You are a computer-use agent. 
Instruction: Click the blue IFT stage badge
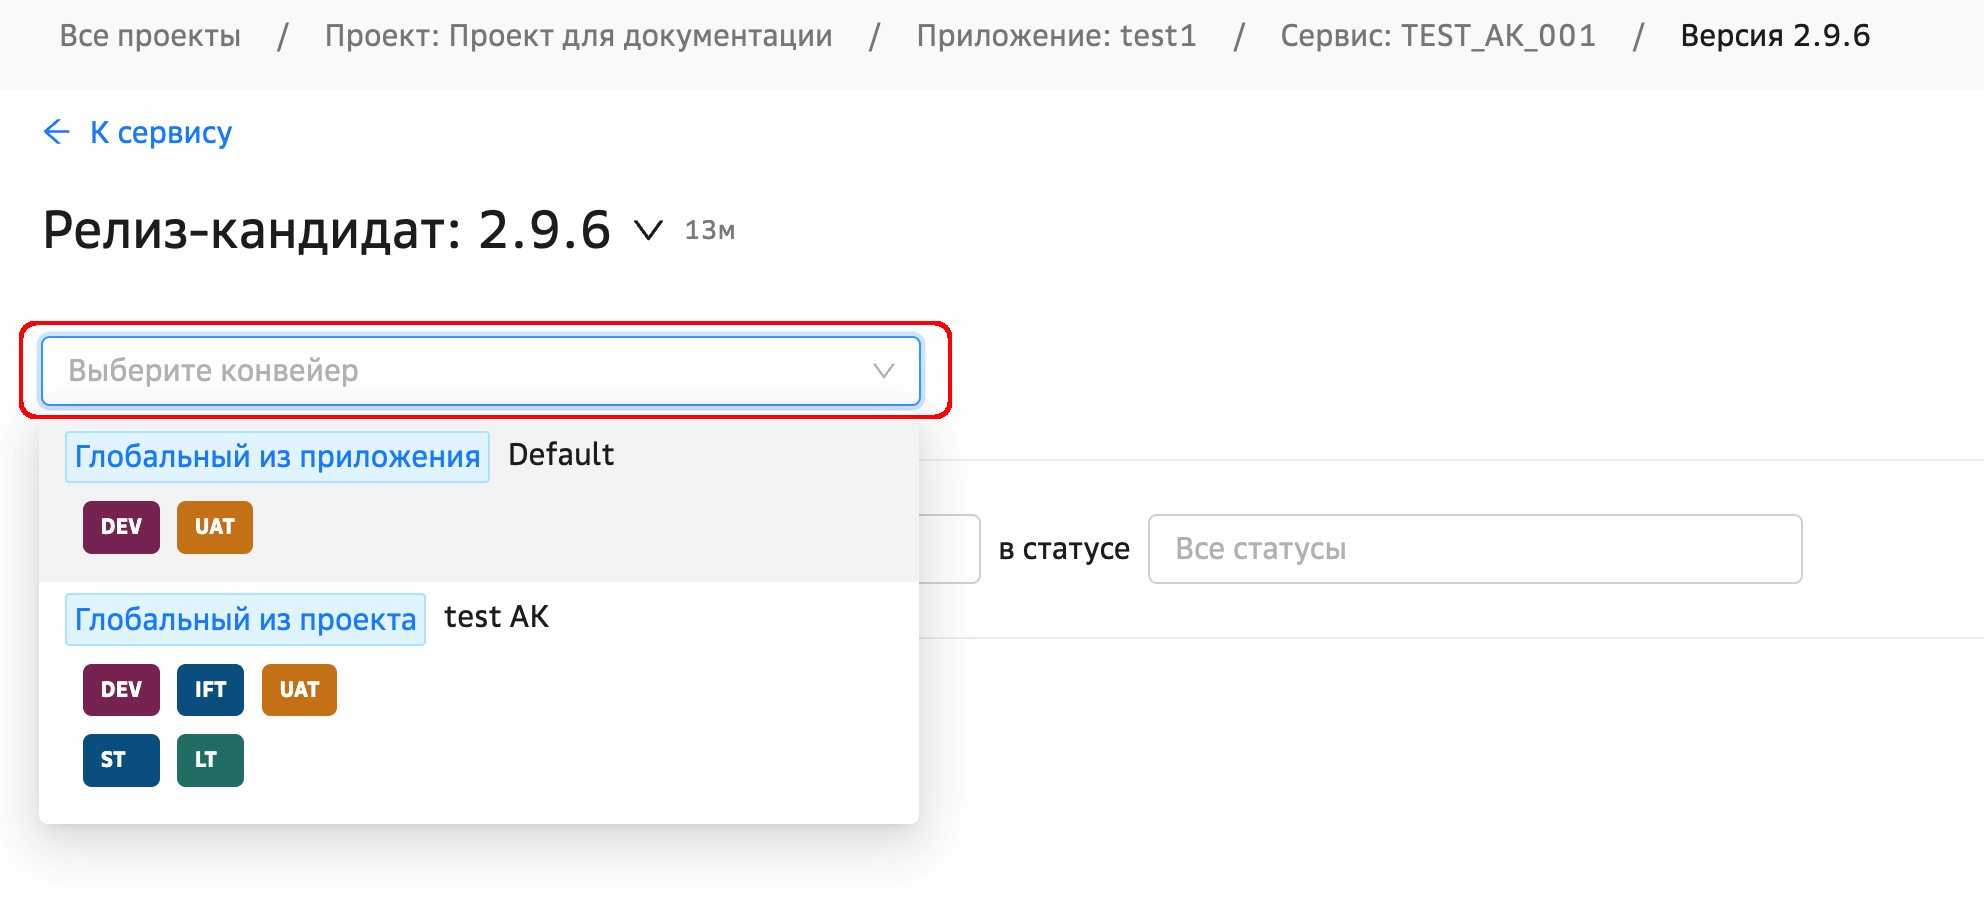[210, 690]
